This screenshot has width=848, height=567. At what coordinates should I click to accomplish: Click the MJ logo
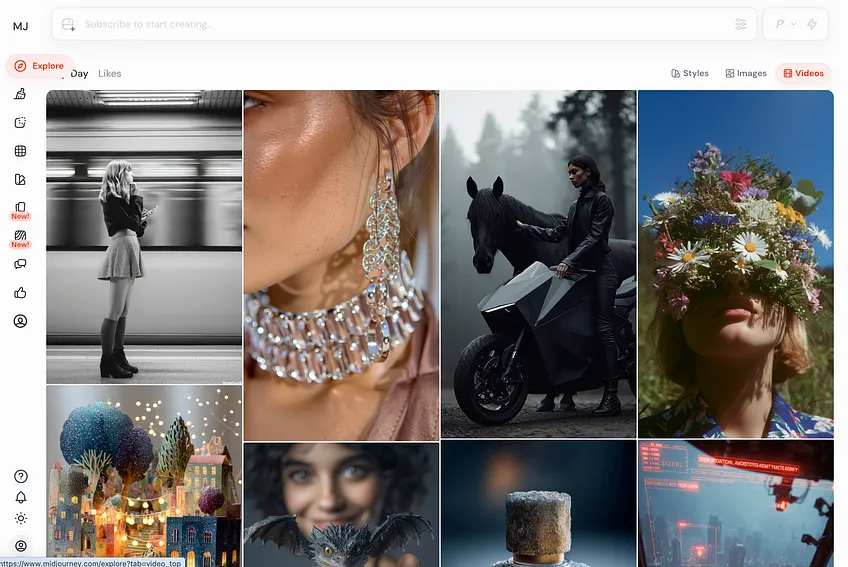coord(20,26)
